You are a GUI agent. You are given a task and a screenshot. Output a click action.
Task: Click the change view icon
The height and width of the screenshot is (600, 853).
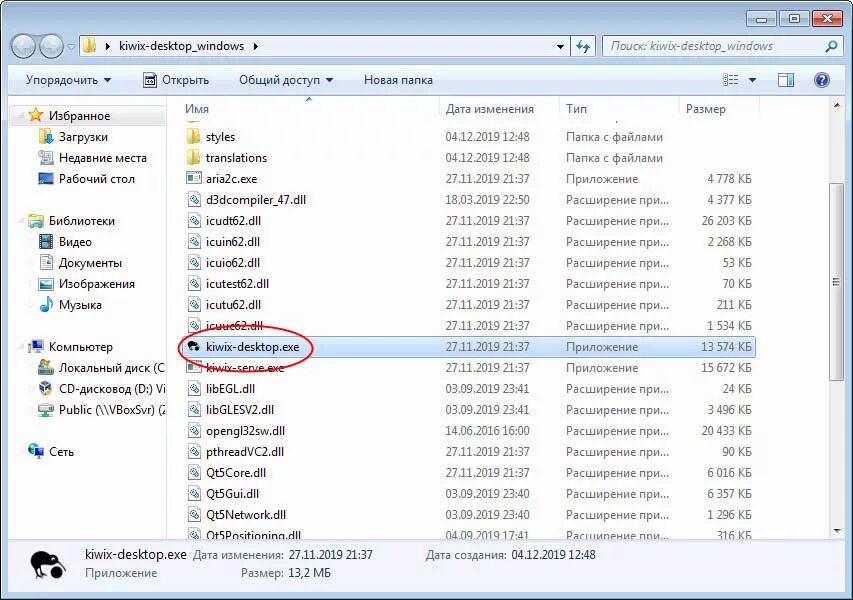click(731, 80)
